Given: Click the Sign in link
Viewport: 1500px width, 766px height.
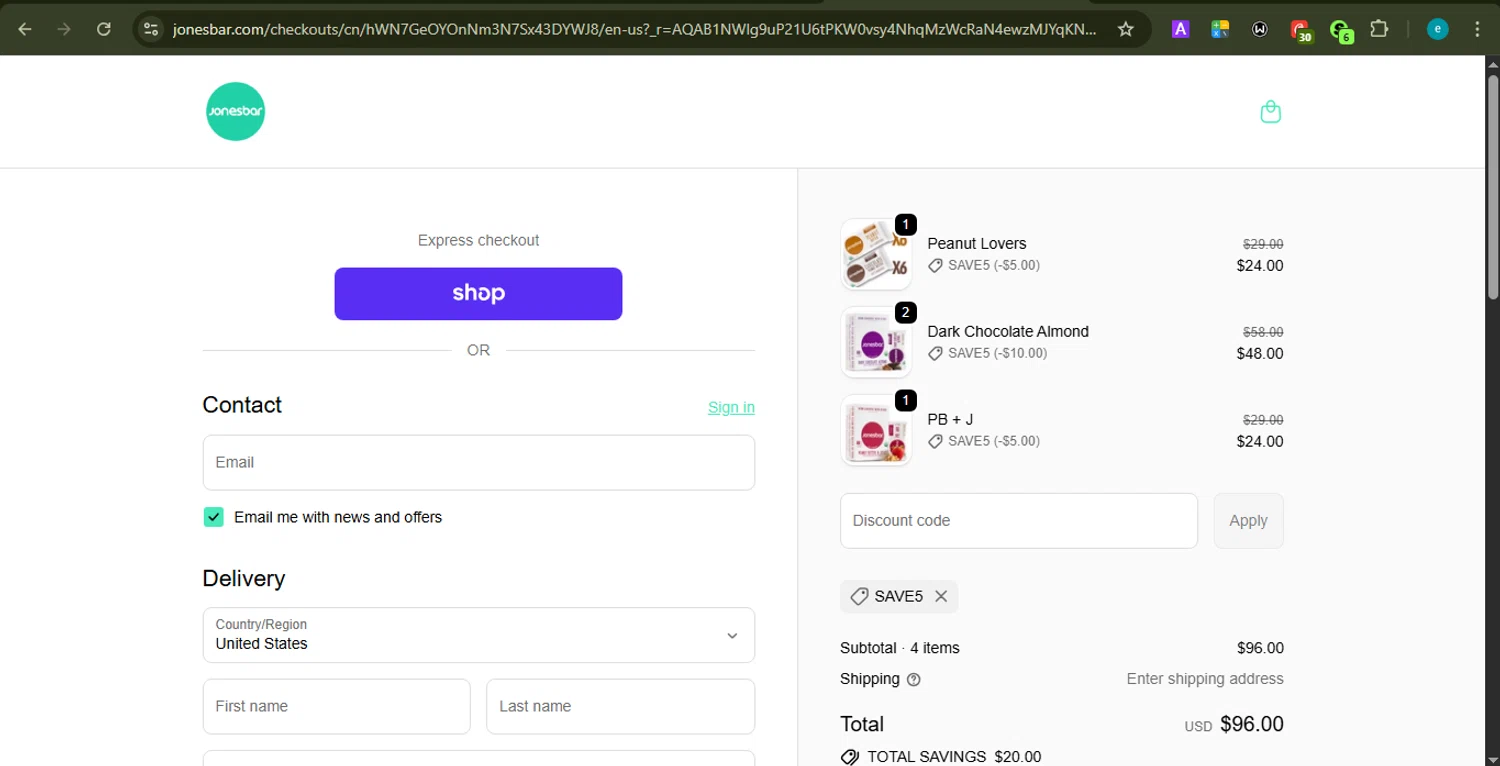Looking at the screenshot, I should pyautogui.click(x=731, y=407).
